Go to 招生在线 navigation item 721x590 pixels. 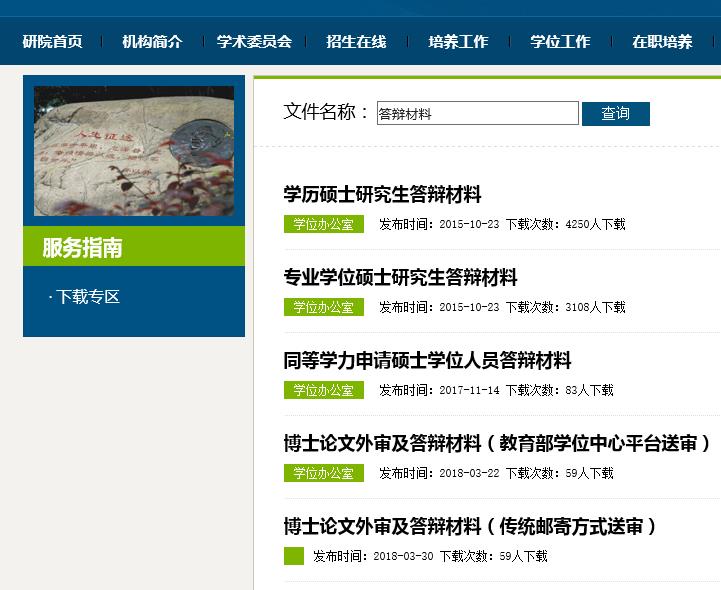(x=356, y=42)
